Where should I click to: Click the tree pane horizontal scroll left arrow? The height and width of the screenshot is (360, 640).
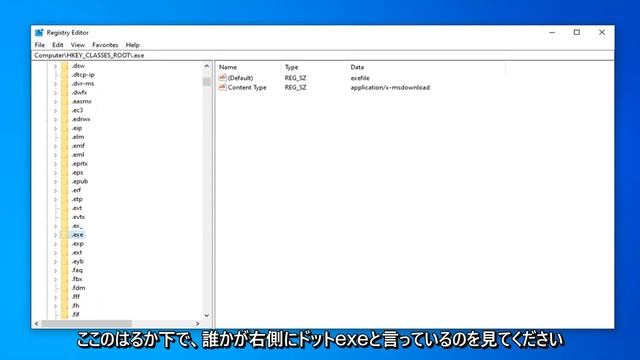tap(37, 324)
